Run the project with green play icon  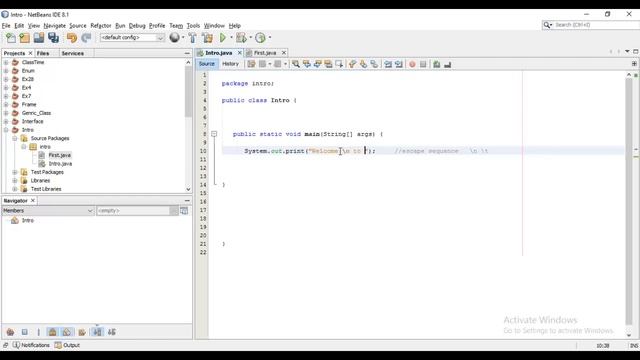coord(223,38)
